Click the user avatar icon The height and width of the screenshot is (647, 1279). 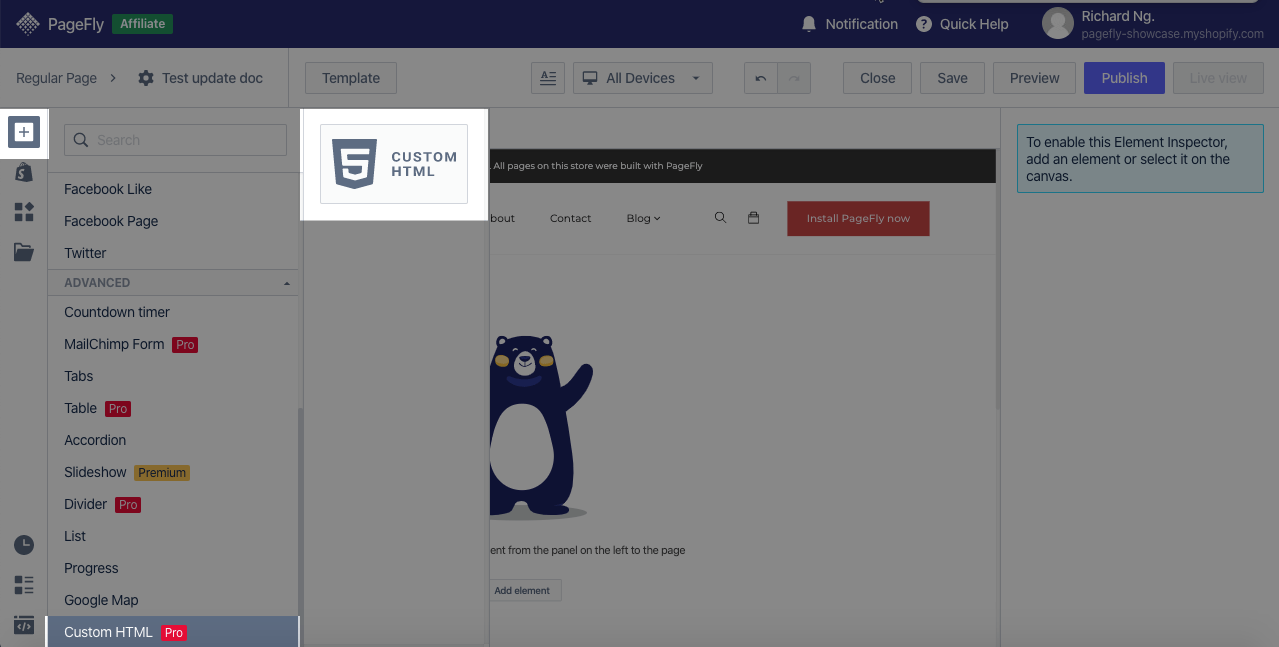1058,24
